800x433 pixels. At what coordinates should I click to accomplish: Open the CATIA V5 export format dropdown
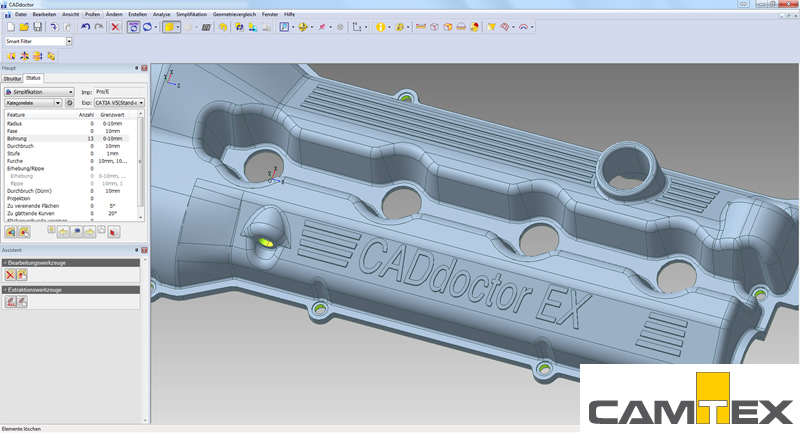[141, 102]
